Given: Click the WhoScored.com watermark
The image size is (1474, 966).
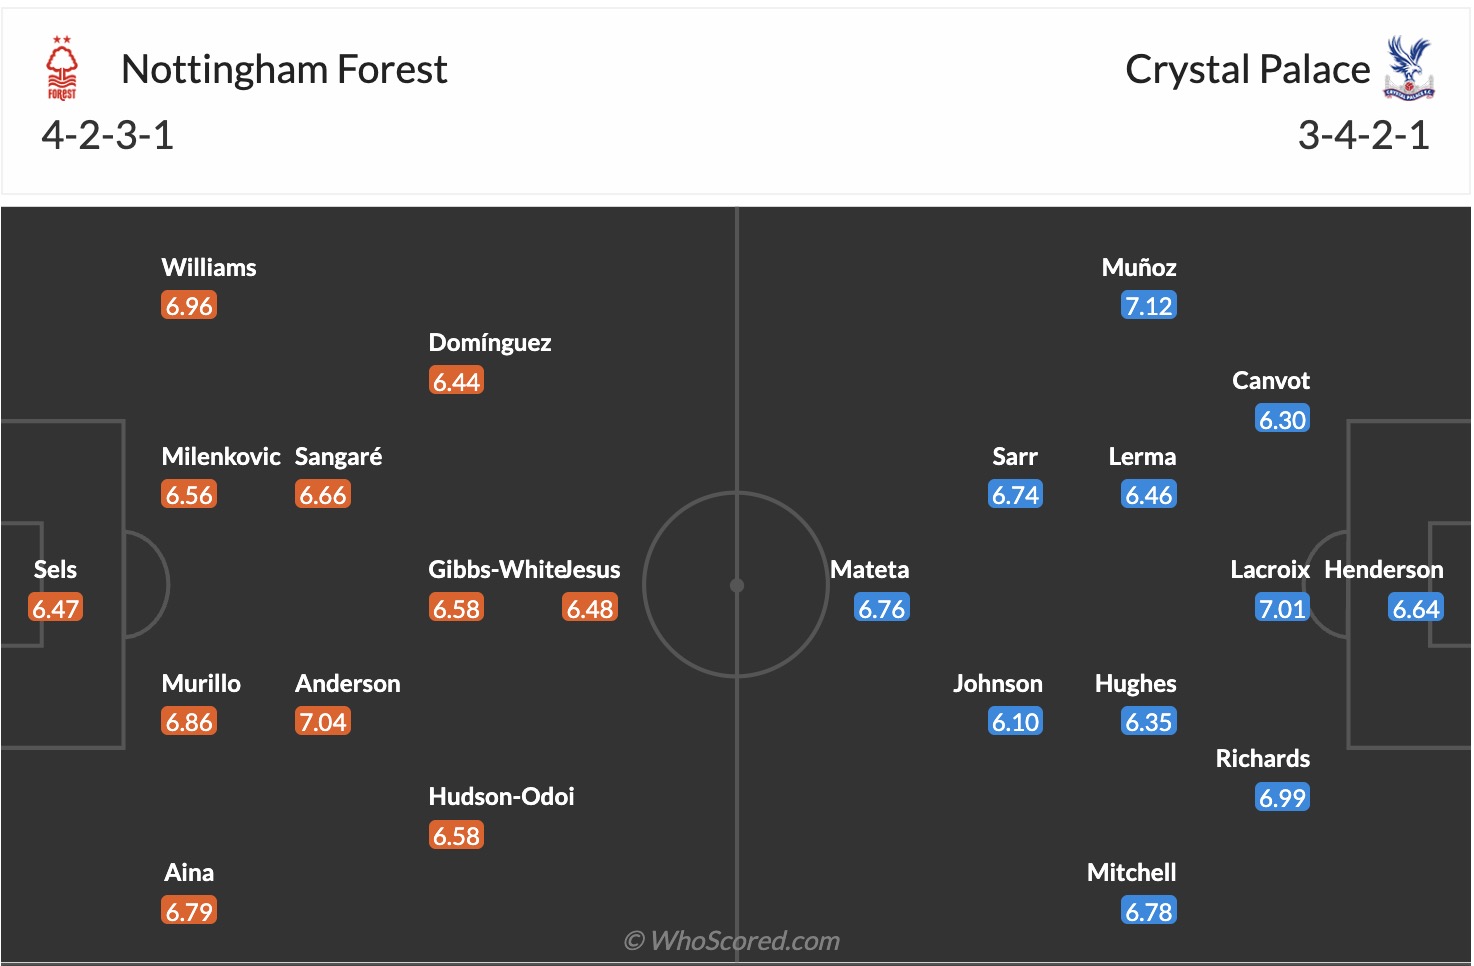Looking at the screenshot, I should click(x=732, y=941).
